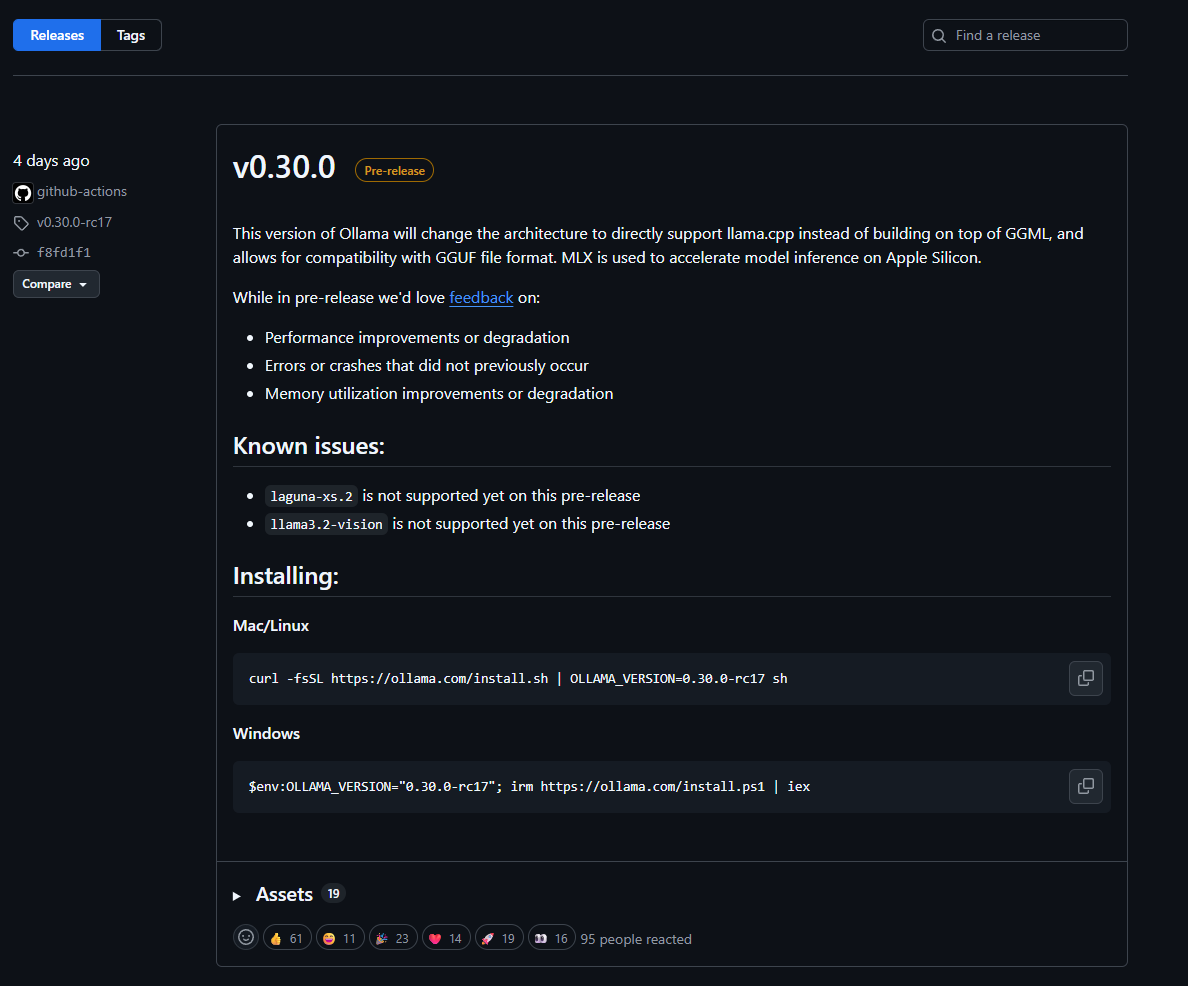Open the v0.30.0-rc17 tag link

74,222
